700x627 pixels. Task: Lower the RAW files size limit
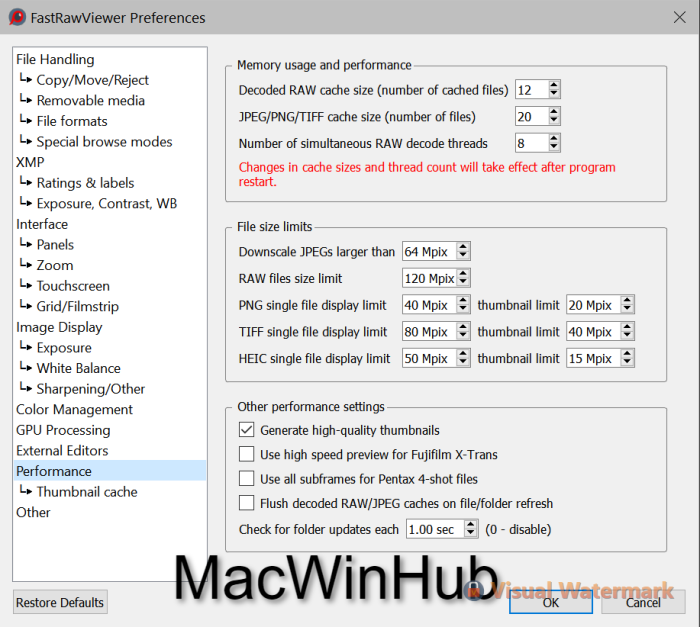463,283
